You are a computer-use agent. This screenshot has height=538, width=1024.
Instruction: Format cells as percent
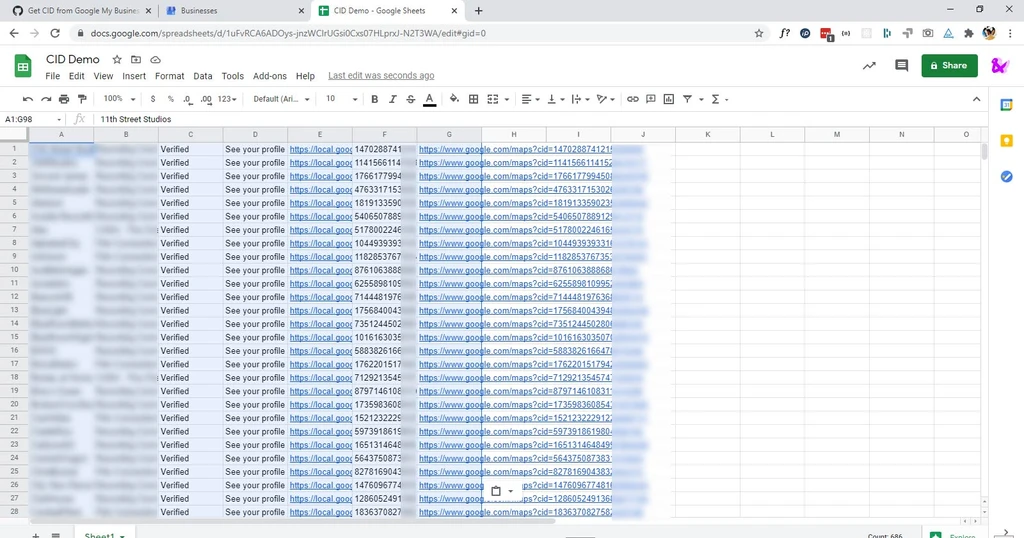[170, 99]
